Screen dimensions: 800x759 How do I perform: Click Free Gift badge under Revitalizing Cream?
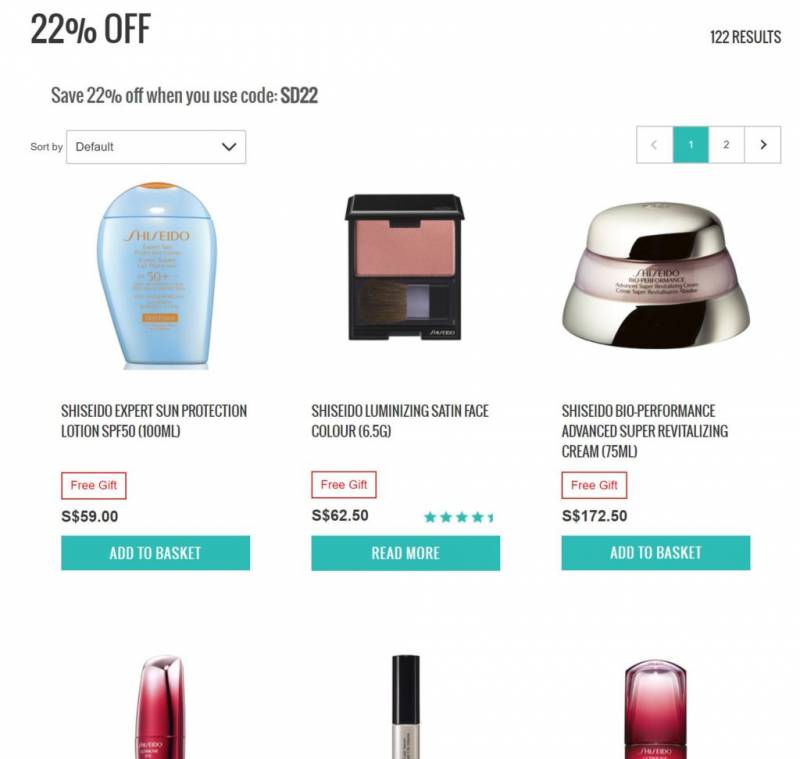(594, 485)
